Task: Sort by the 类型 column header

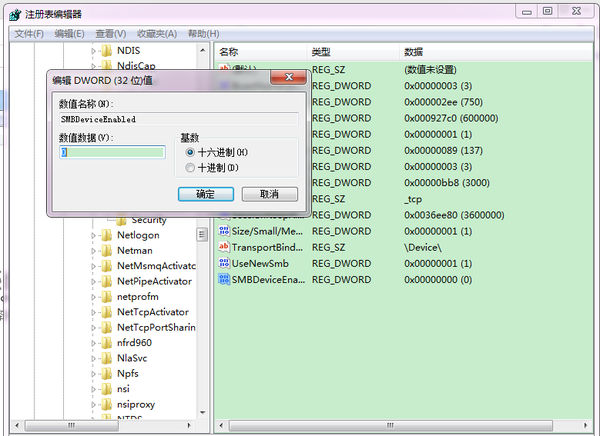Action: tap(353, 52)
